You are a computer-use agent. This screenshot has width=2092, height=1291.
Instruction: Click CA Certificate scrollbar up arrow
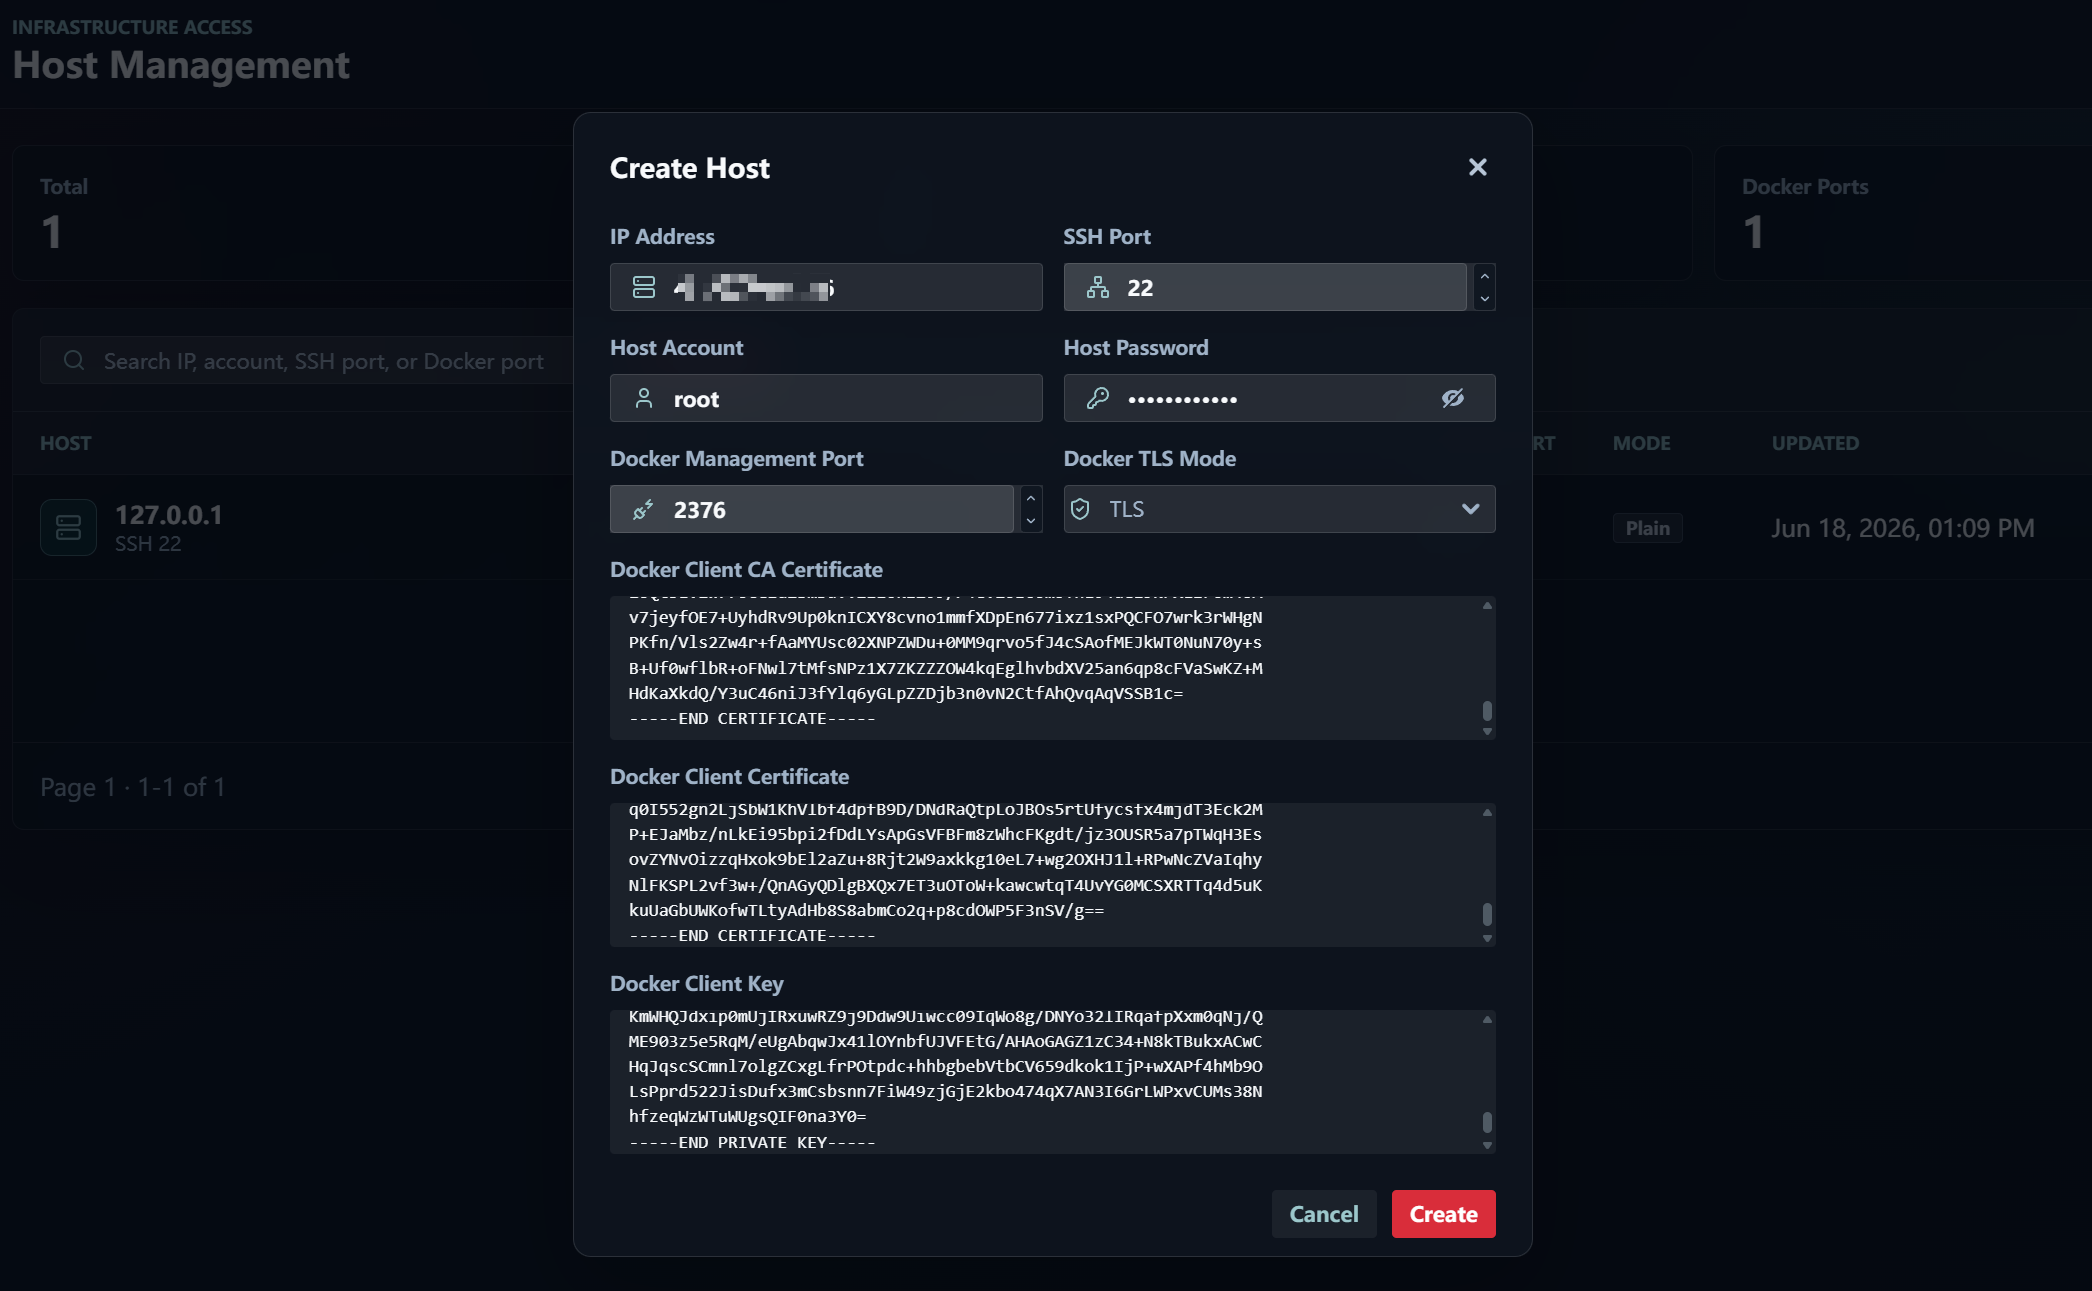coord(1487,605)
